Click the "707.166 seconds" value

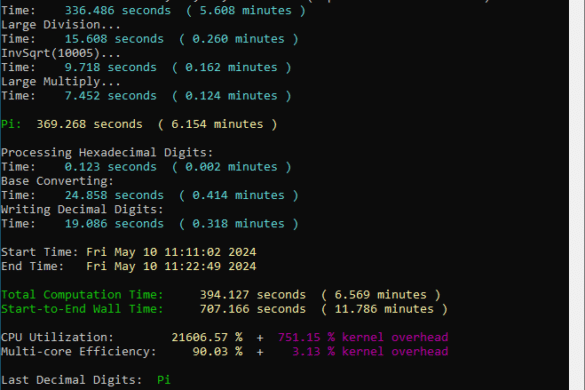tap(253, 309)
